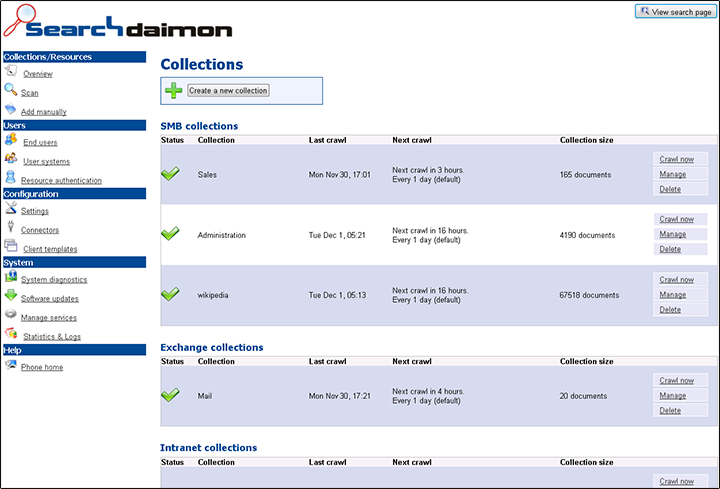Click the green plus icon for a new collection
The width and height of the screenshot is (720, 489).
click(174, 90)
